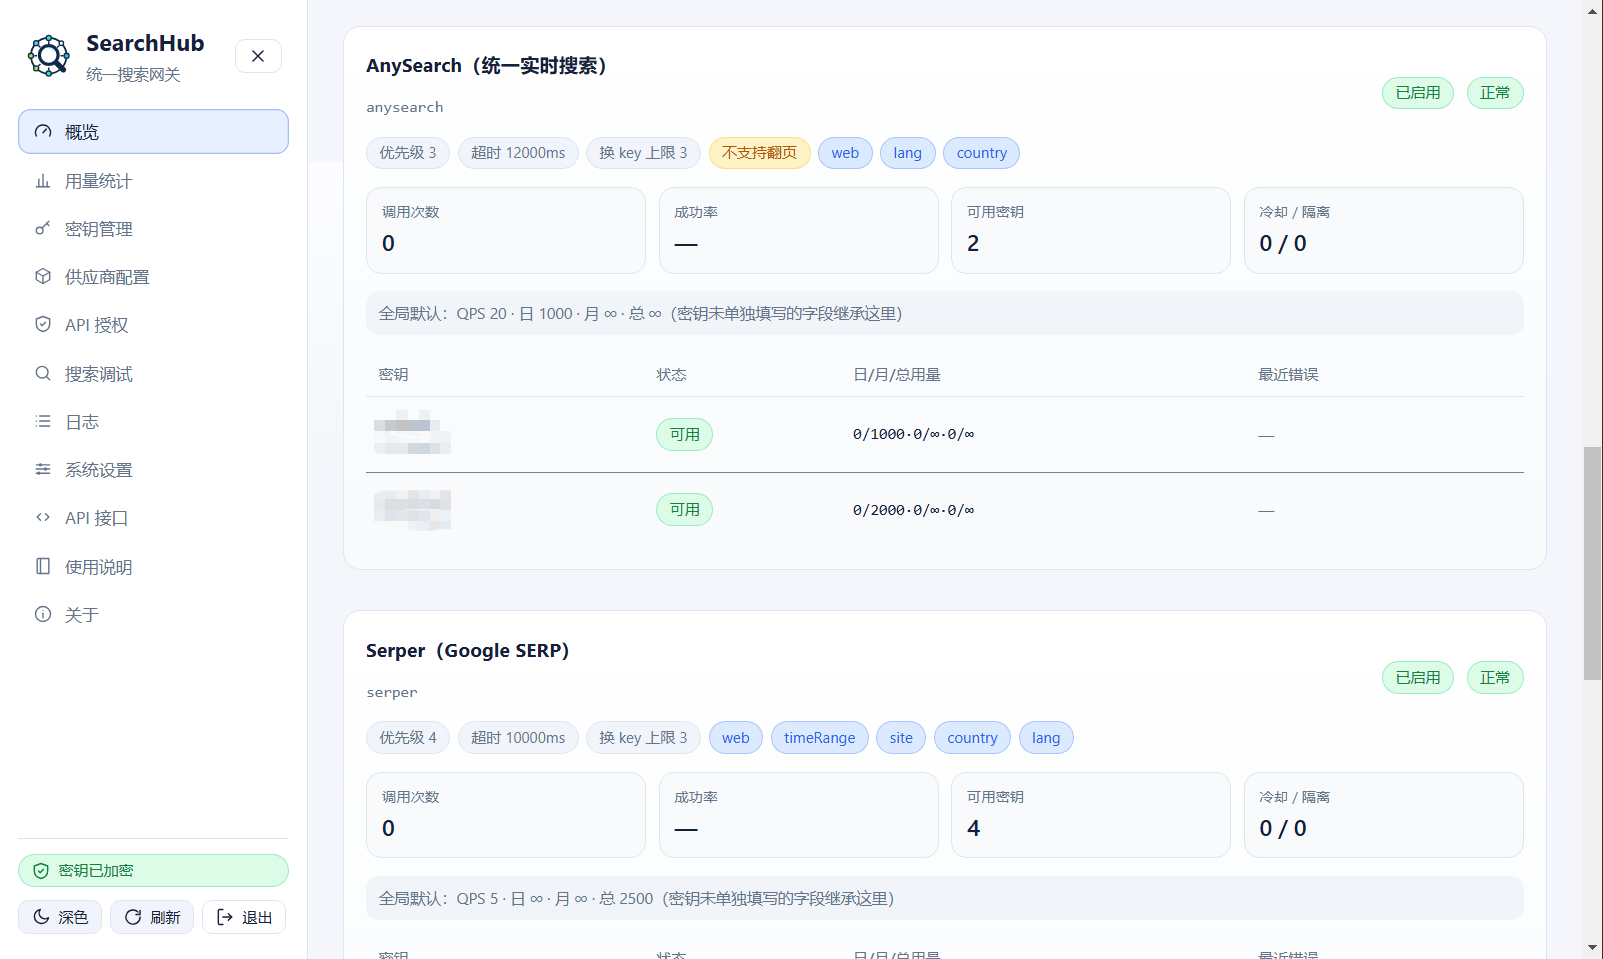This screenshot has height=959, width=1603.
Task: Open the 关于 page
Action: (x=153, y=615)
